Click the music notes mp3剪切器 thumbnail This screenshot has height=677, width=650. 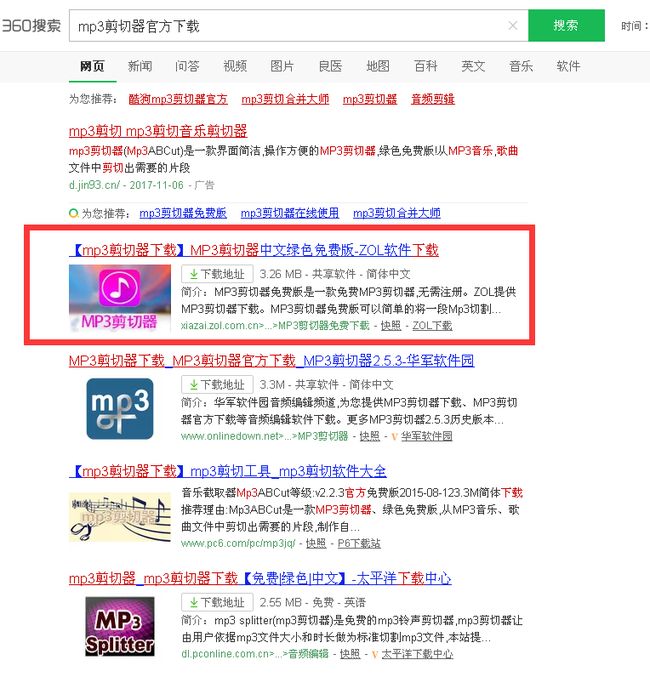click(120, 517)
